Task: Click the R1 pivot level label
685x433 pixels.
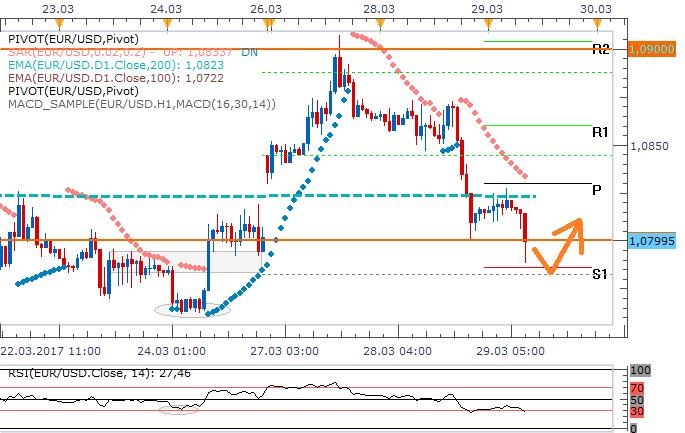Action: (x=600, y=132)
